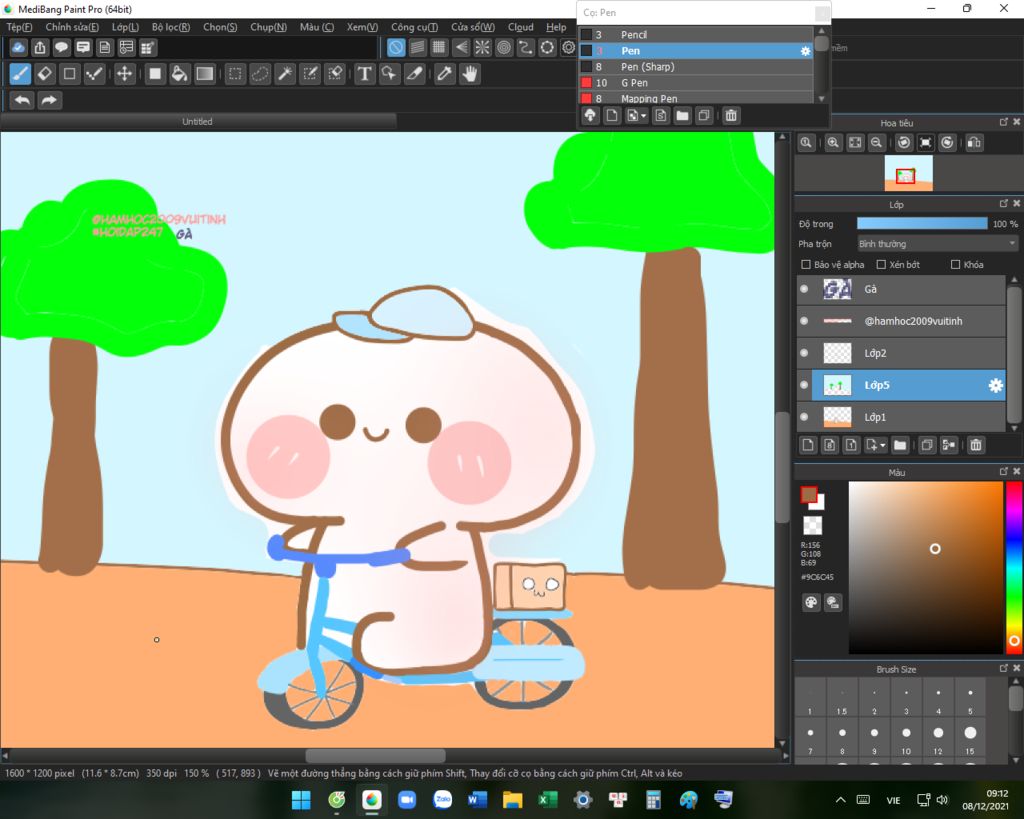Click the Redo arrow
Viewport: 1024px width, 819px height.
tap(49, 100)
